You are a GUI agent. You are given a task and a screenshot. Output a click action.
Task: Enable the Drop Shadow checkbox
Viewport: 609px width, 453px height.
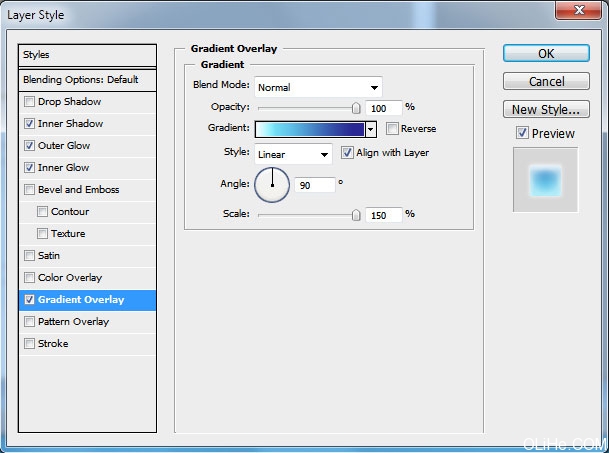point(29,102)
